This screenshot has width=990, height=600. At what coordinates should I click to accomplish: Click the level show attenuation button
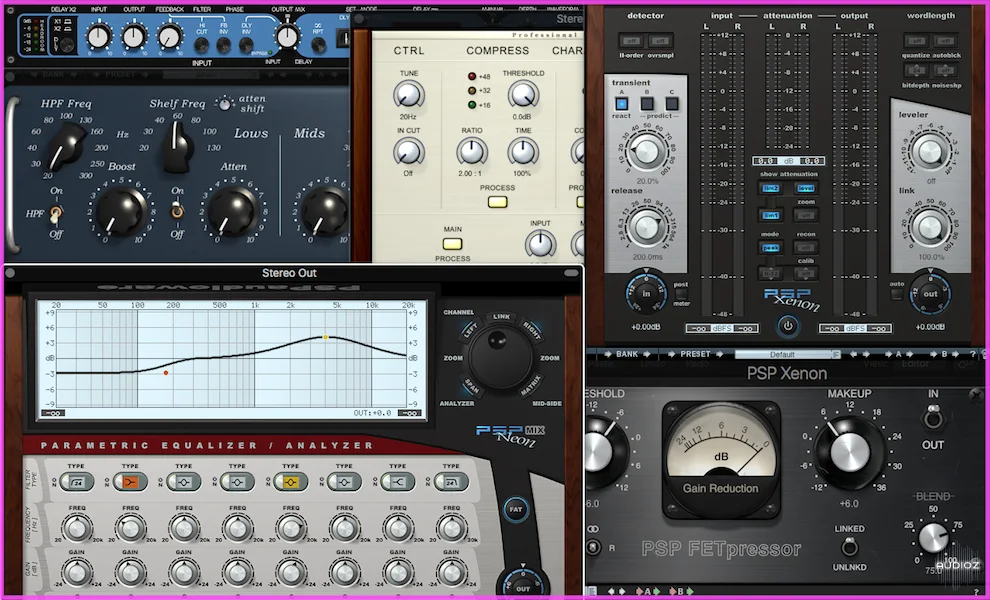[806, 188]
